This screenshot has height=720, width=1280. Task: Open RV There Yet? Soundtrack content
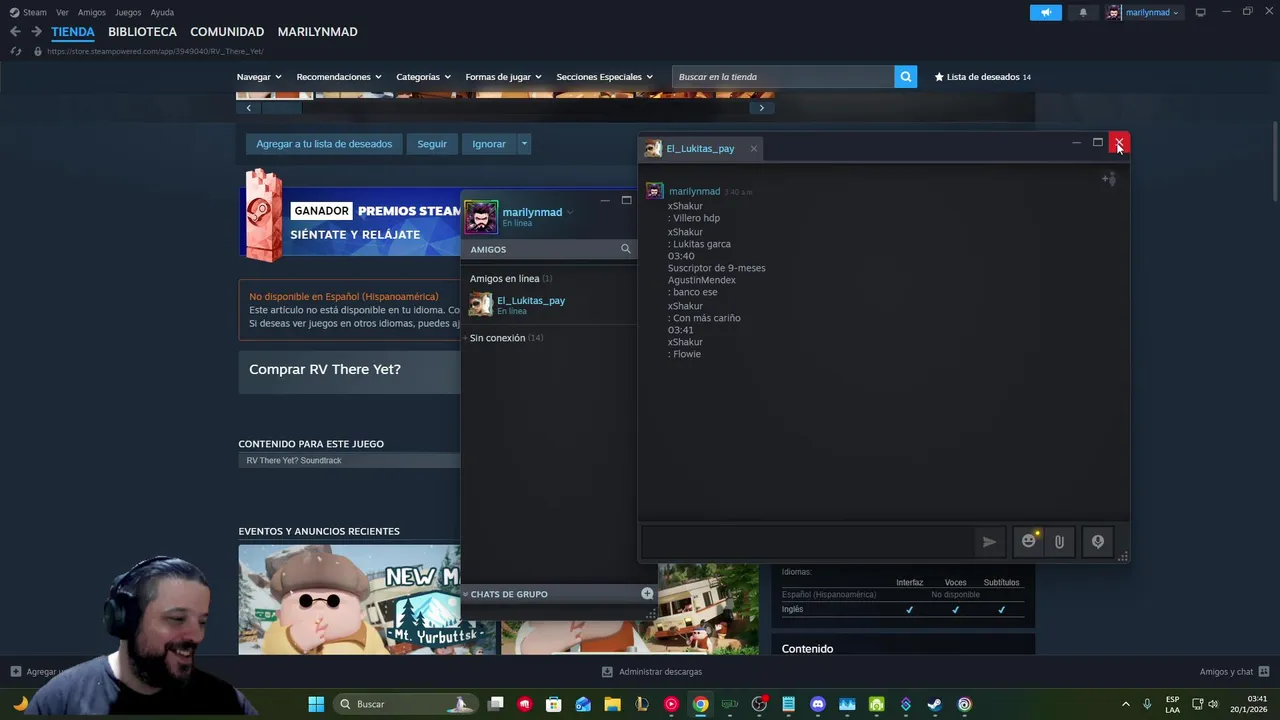tap(349, 461)
